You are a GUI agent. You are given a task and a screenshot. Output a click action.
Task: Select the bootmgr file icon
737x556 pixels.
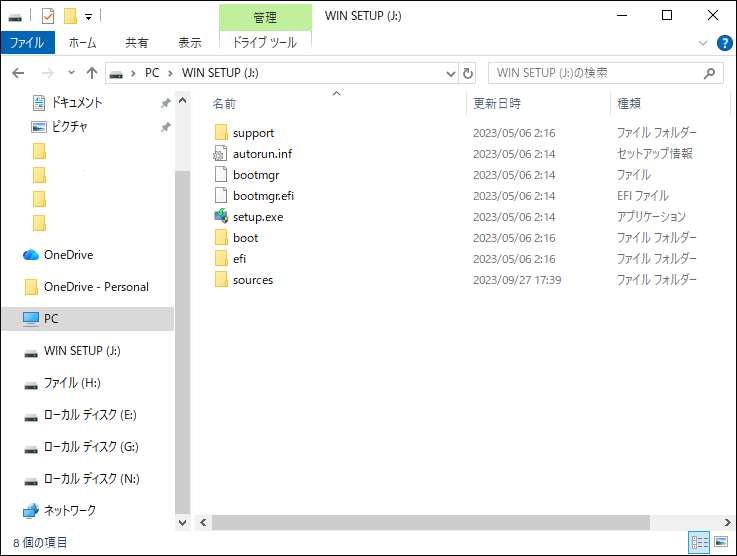pos(221,174)
